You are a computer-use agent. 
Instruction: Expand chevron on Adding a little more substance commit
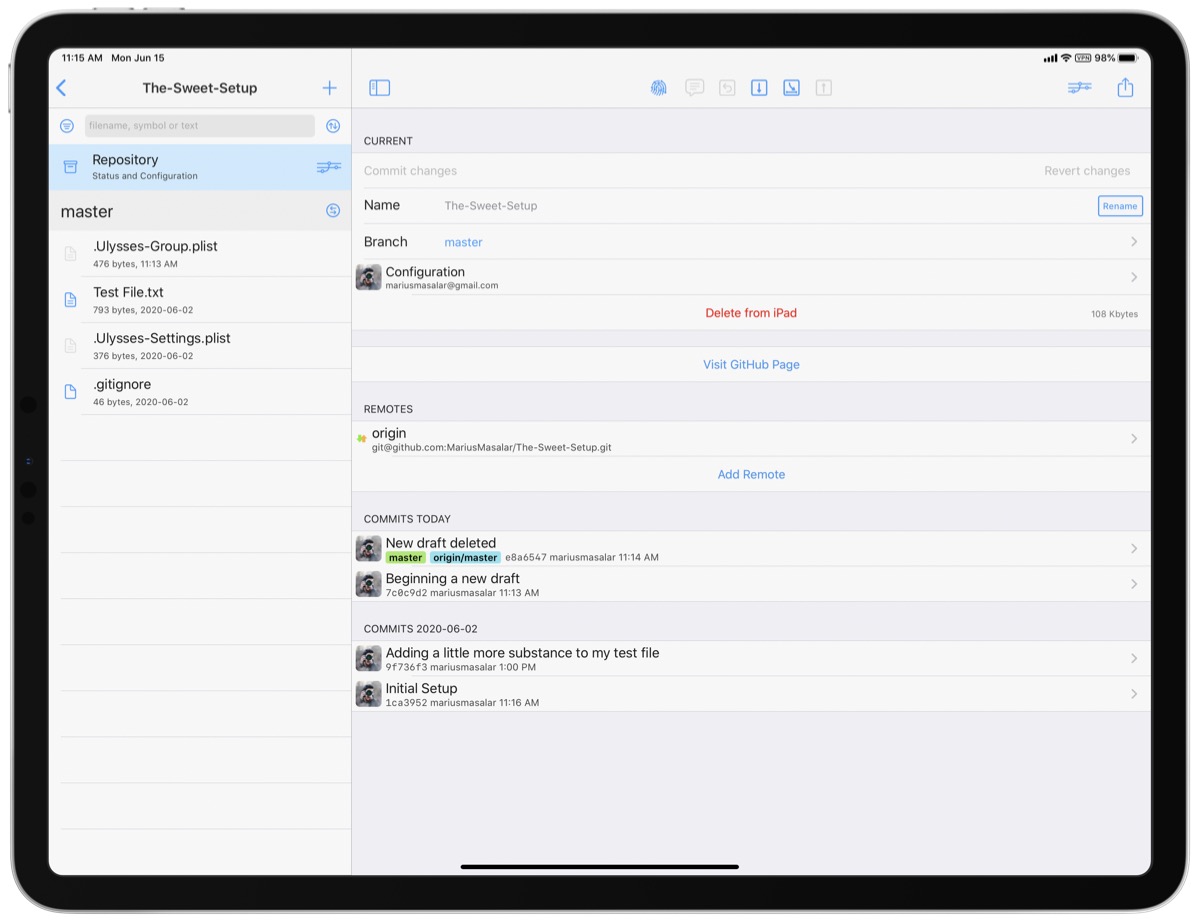click(1134, 658)
